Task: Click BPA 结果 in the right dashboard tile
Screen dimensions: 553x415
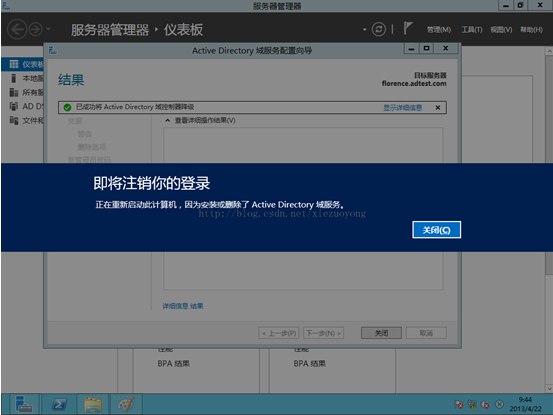Action: click(x=310, y=364)
